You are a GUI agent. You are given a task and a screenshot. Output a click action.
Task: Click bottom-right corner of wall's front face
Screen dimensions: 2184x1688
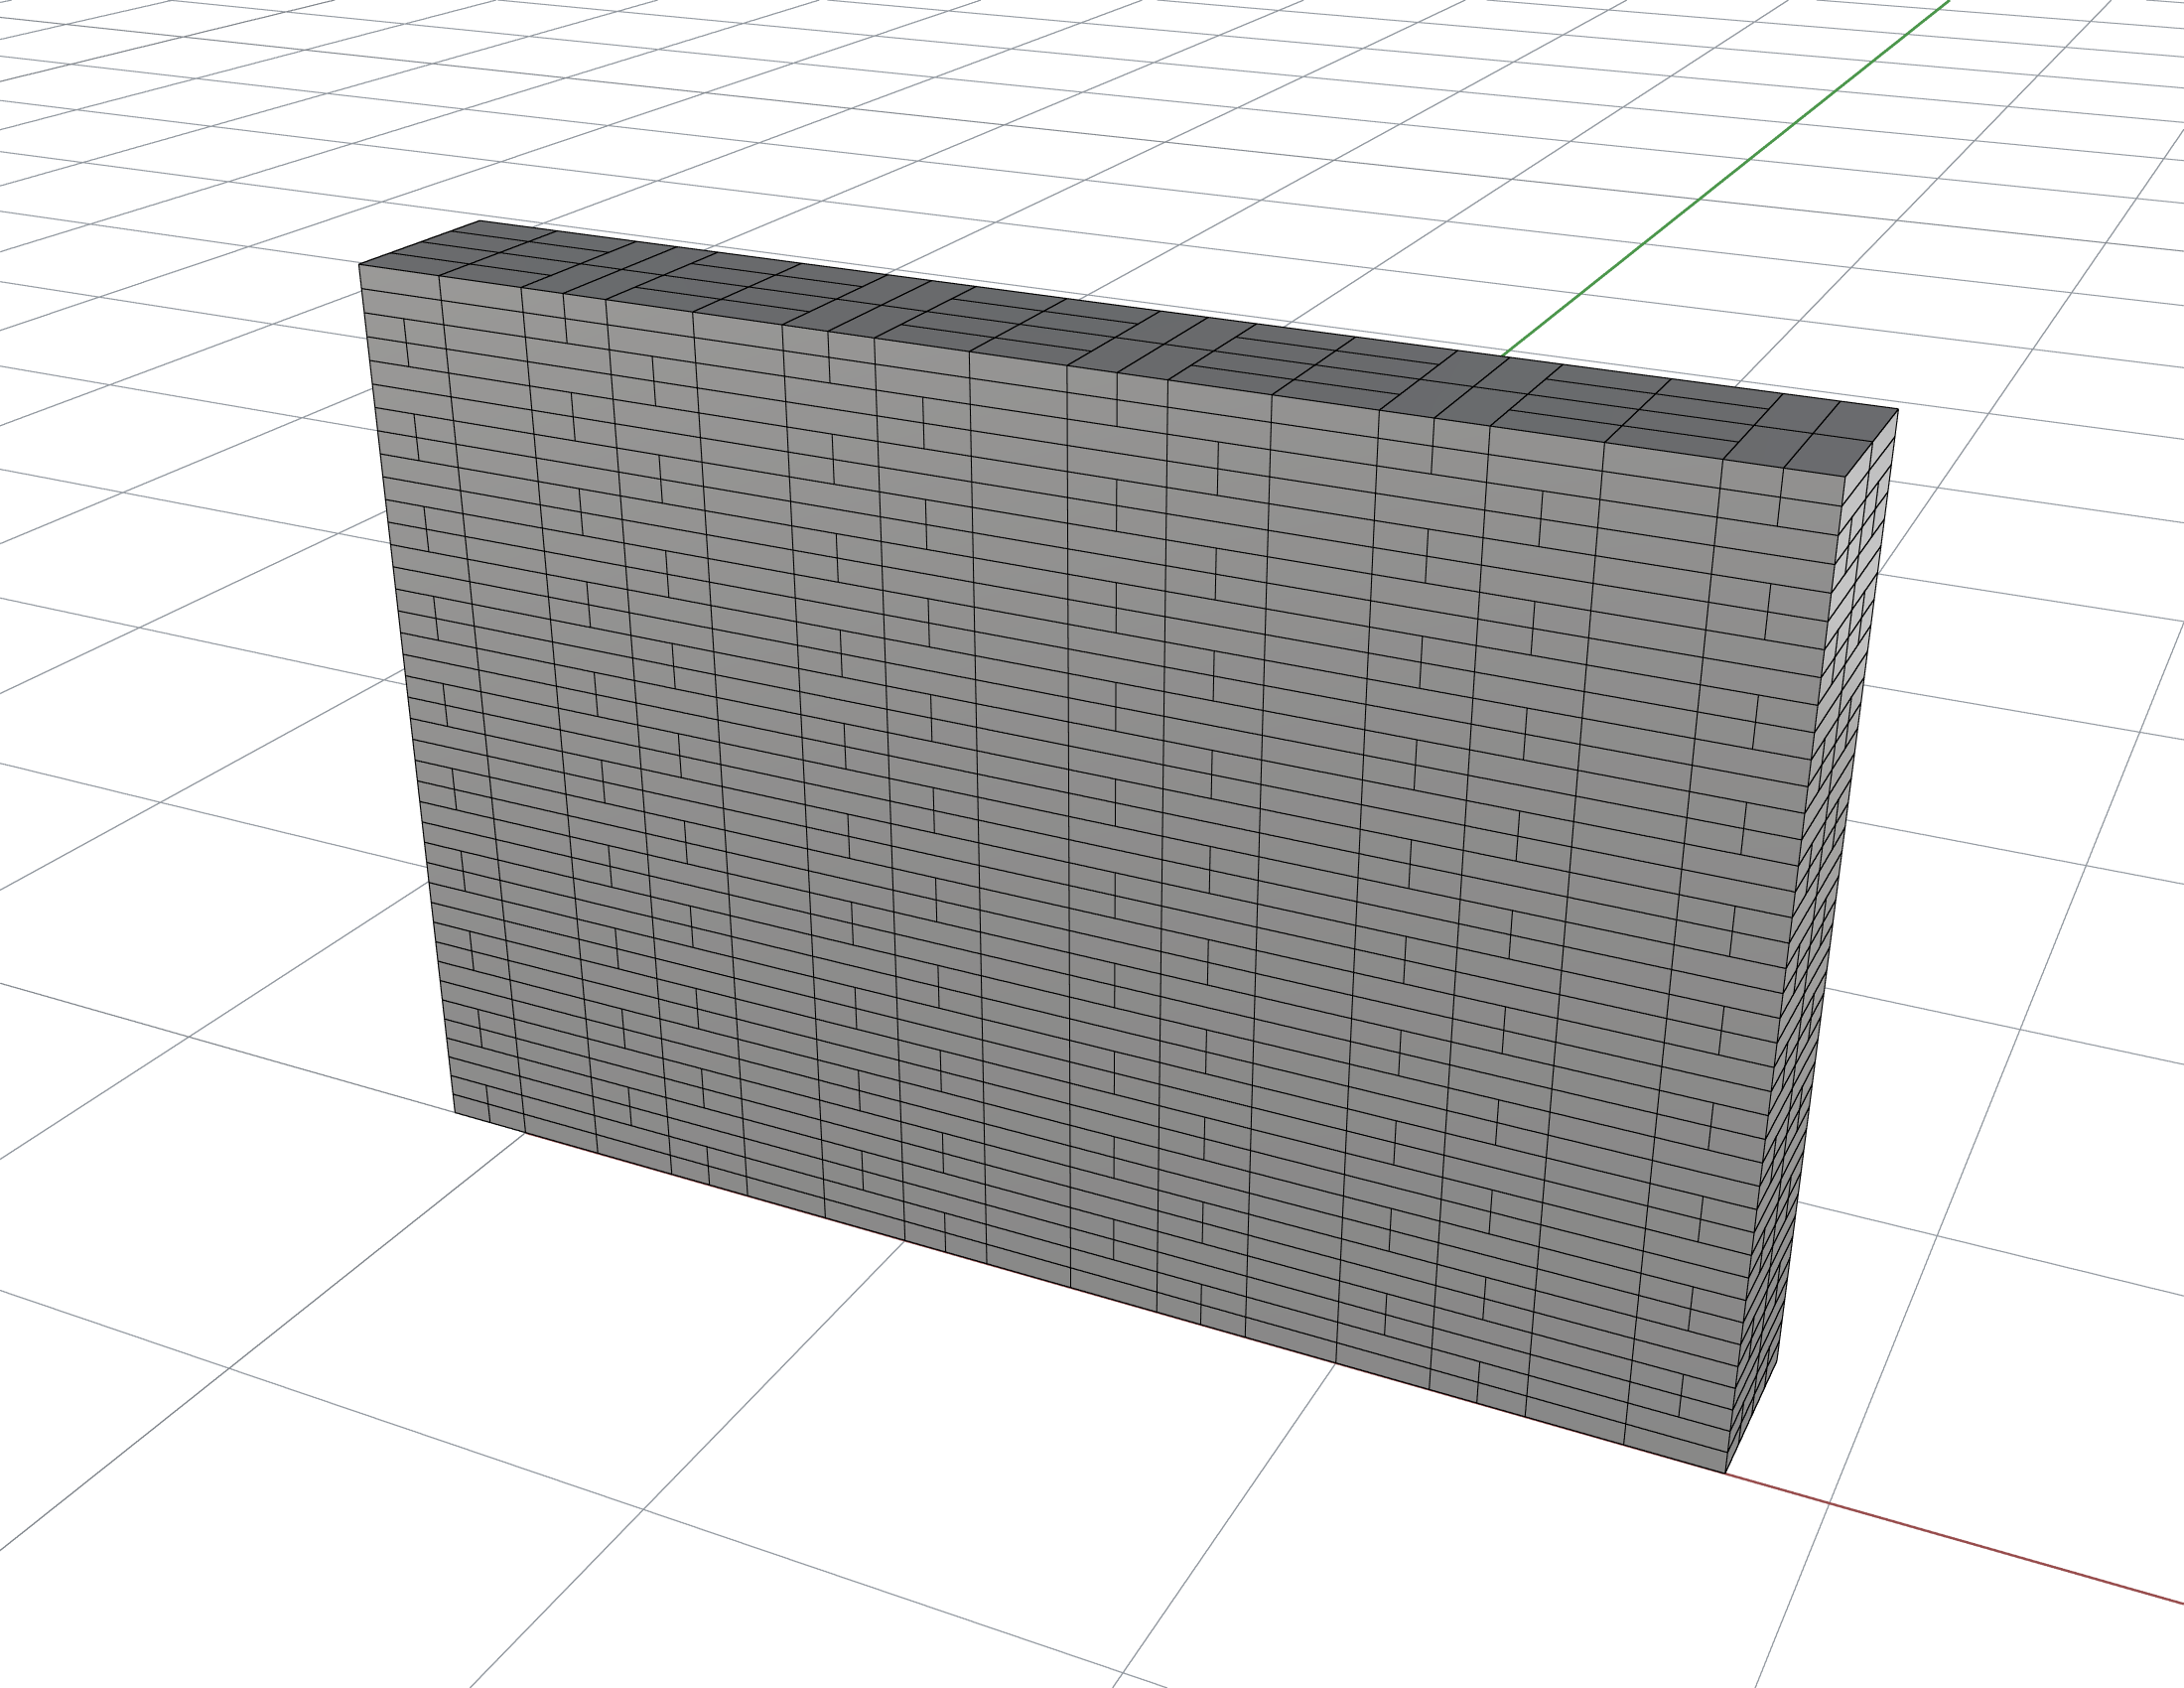point(1726,1472)
